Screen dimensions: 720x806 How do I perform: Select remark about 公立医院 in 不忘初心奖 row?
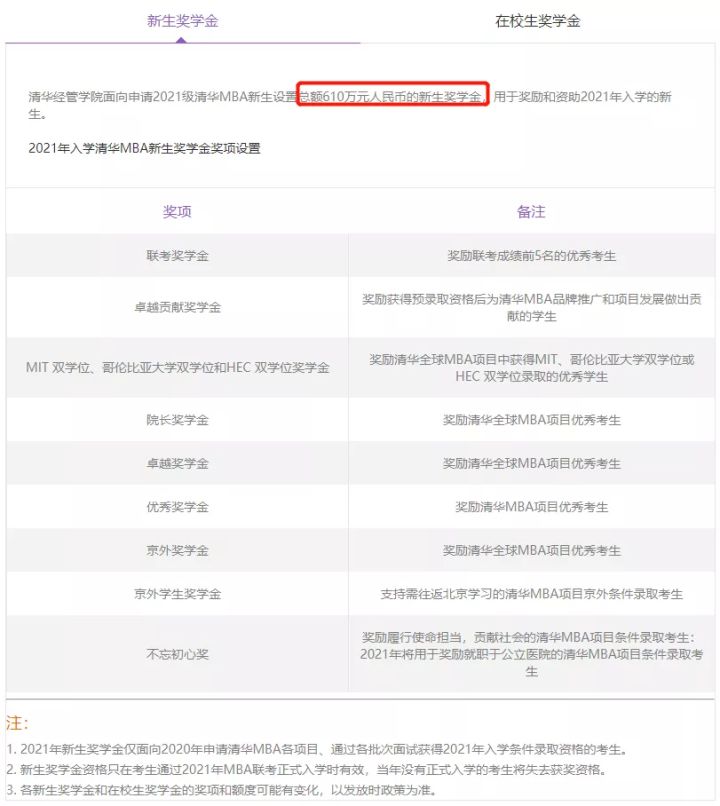(531, 654)
